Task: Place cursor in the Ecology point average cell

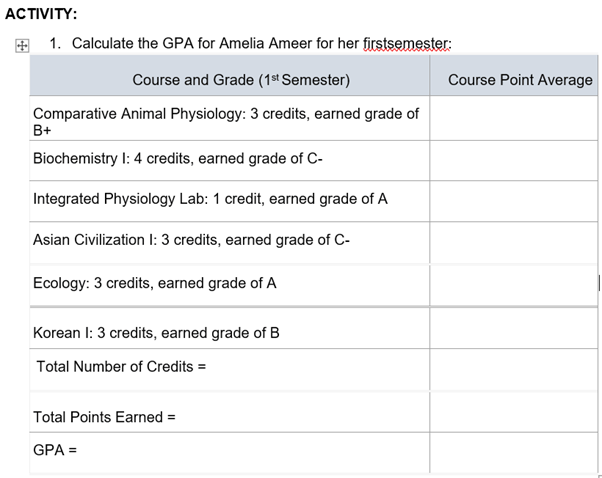Action: click(513, 283)
